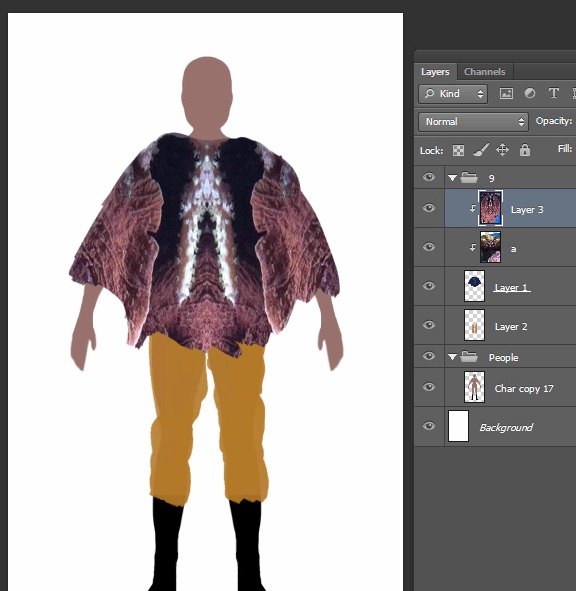Collapse the People group
Image resolution: width=576 pixels, height=591 pixels.
pos(452,357)
